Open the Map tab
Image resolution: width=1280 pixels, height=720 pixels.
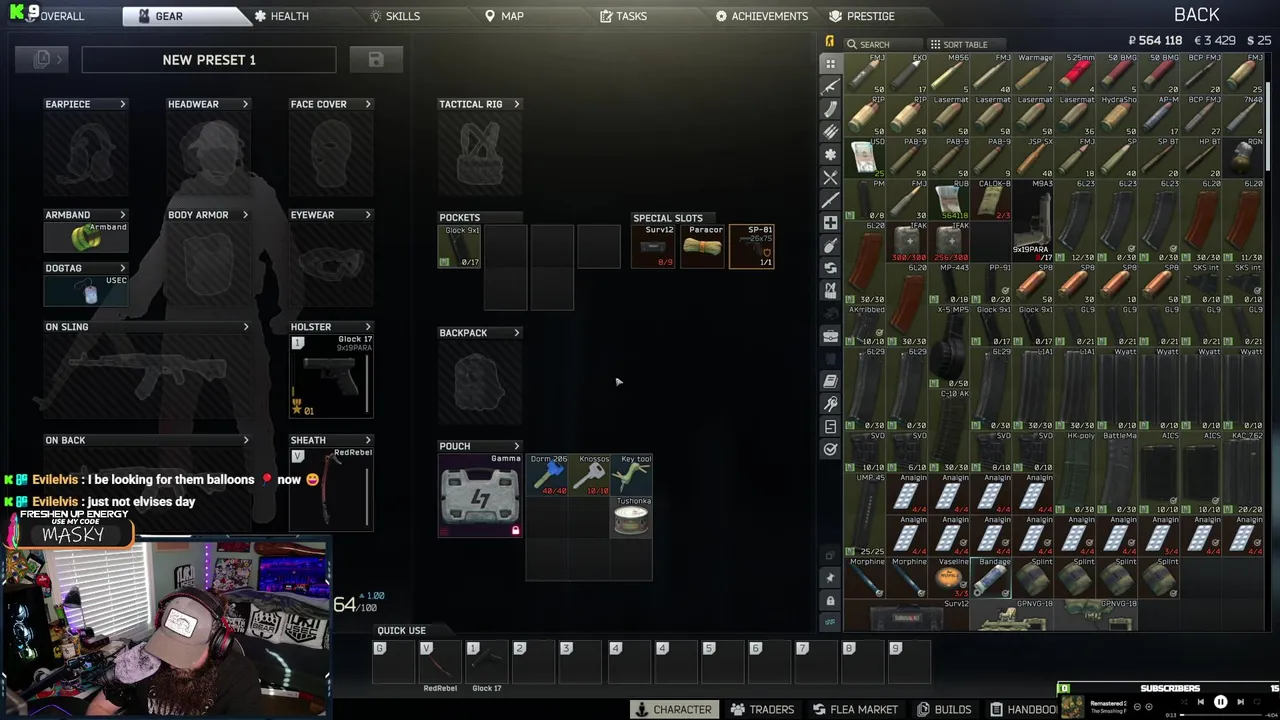point(504,16)
